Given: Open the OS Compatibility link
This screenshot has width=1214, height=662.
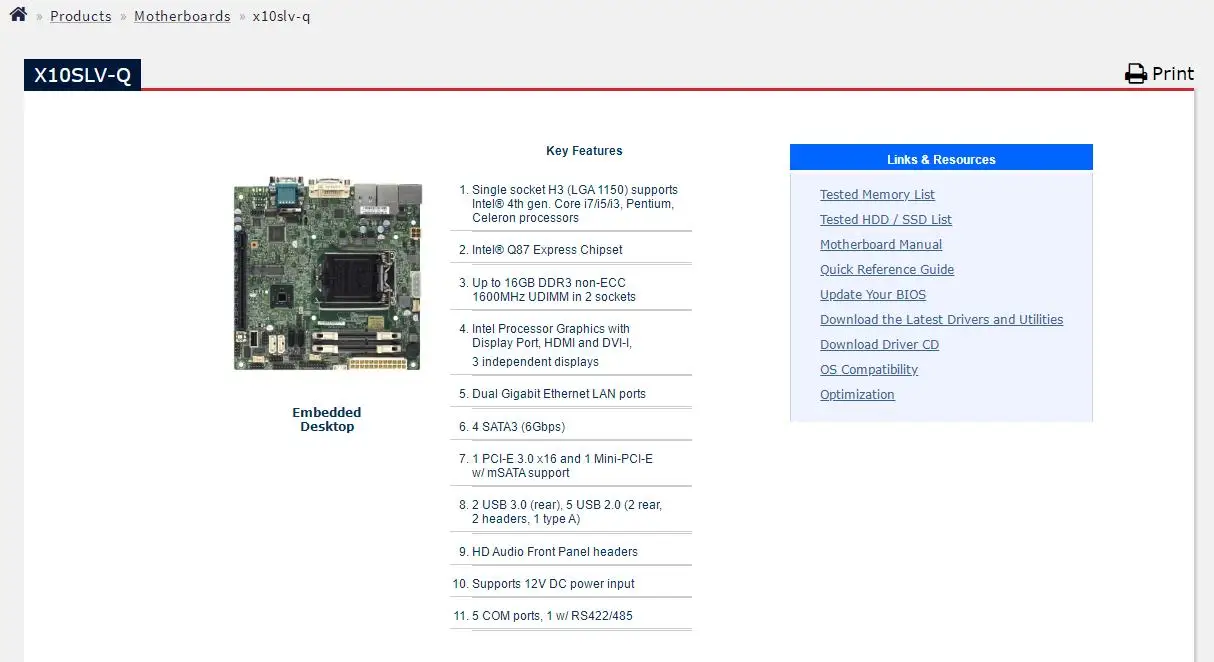Looking at the screenshot, I should pos(869,370).
